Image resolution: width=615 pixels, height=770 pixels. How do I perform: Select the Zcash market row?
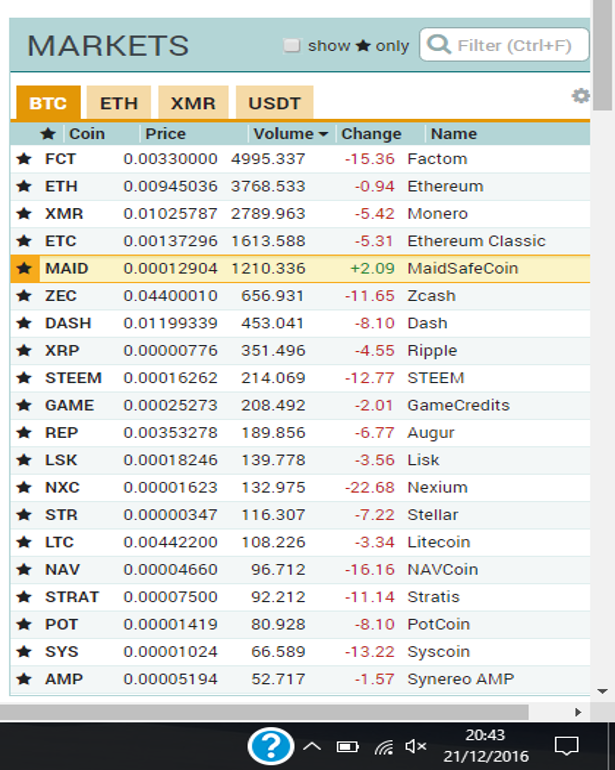[300, 296]
